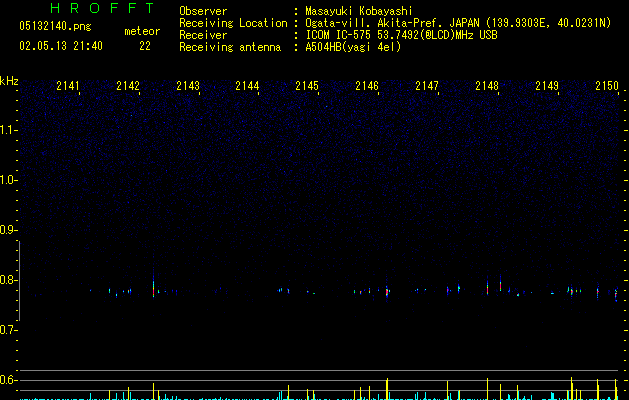The width and height of the screenshot is (629, 400).
Task: Click the 2143 time axis marker
Action: point(188,85)
